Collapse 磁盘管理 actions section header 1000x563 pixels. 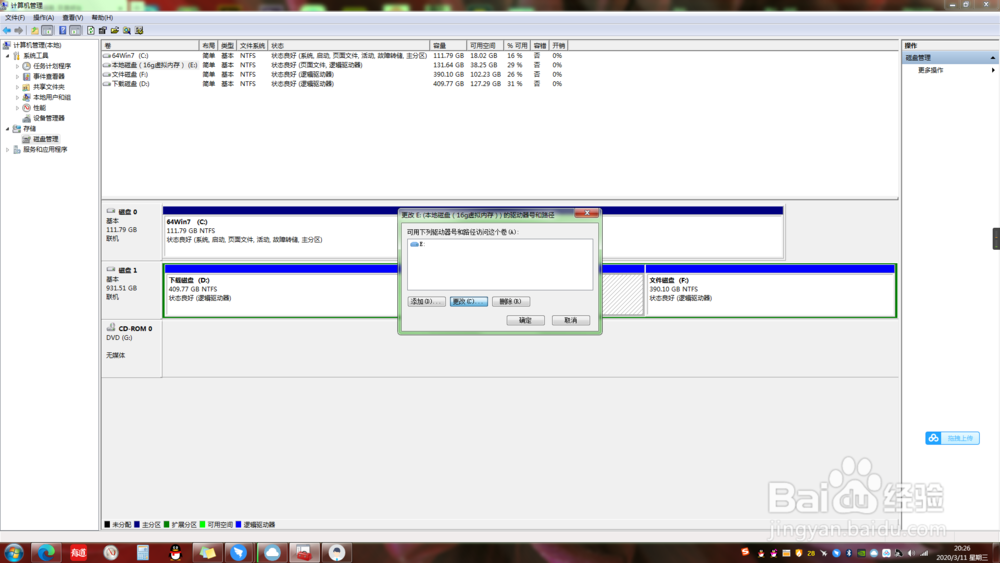(x=992, y=58)
